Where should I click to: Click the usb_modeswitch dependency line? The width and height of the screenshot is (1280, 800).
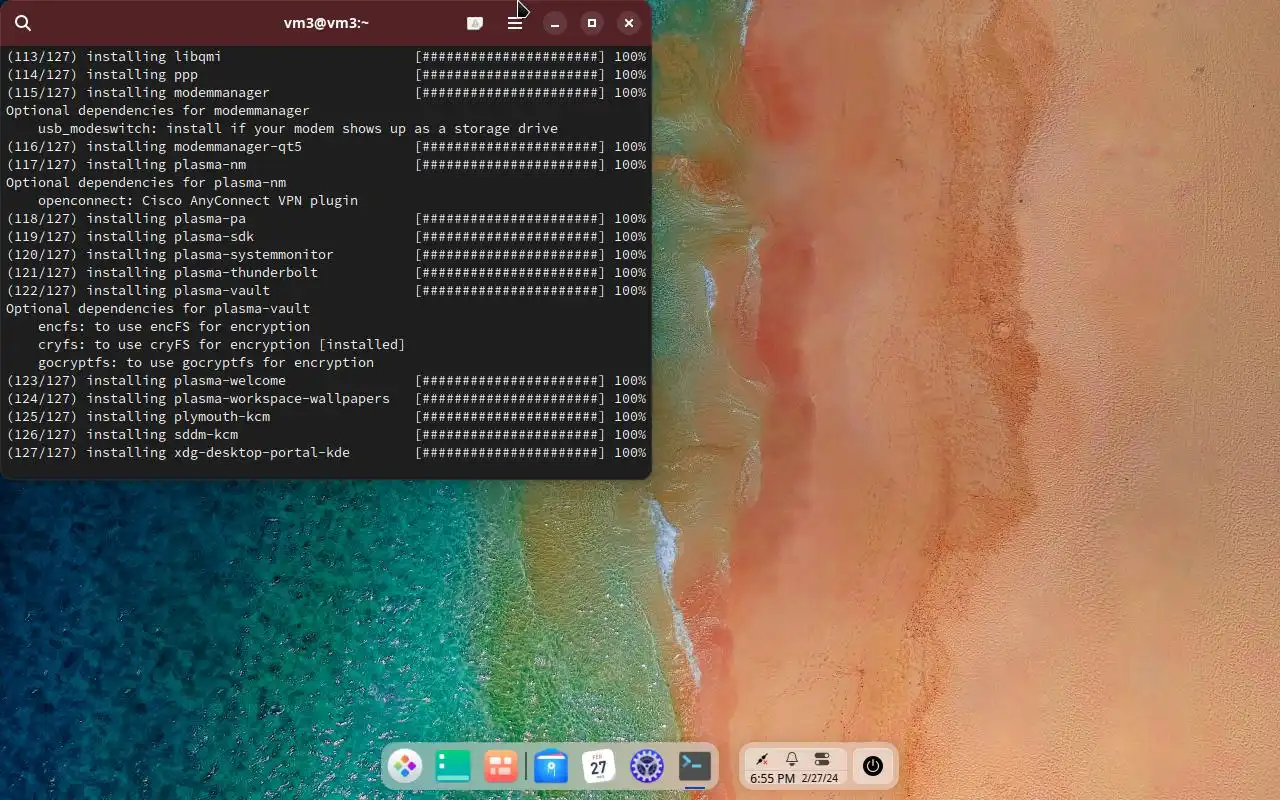point(298,129)
